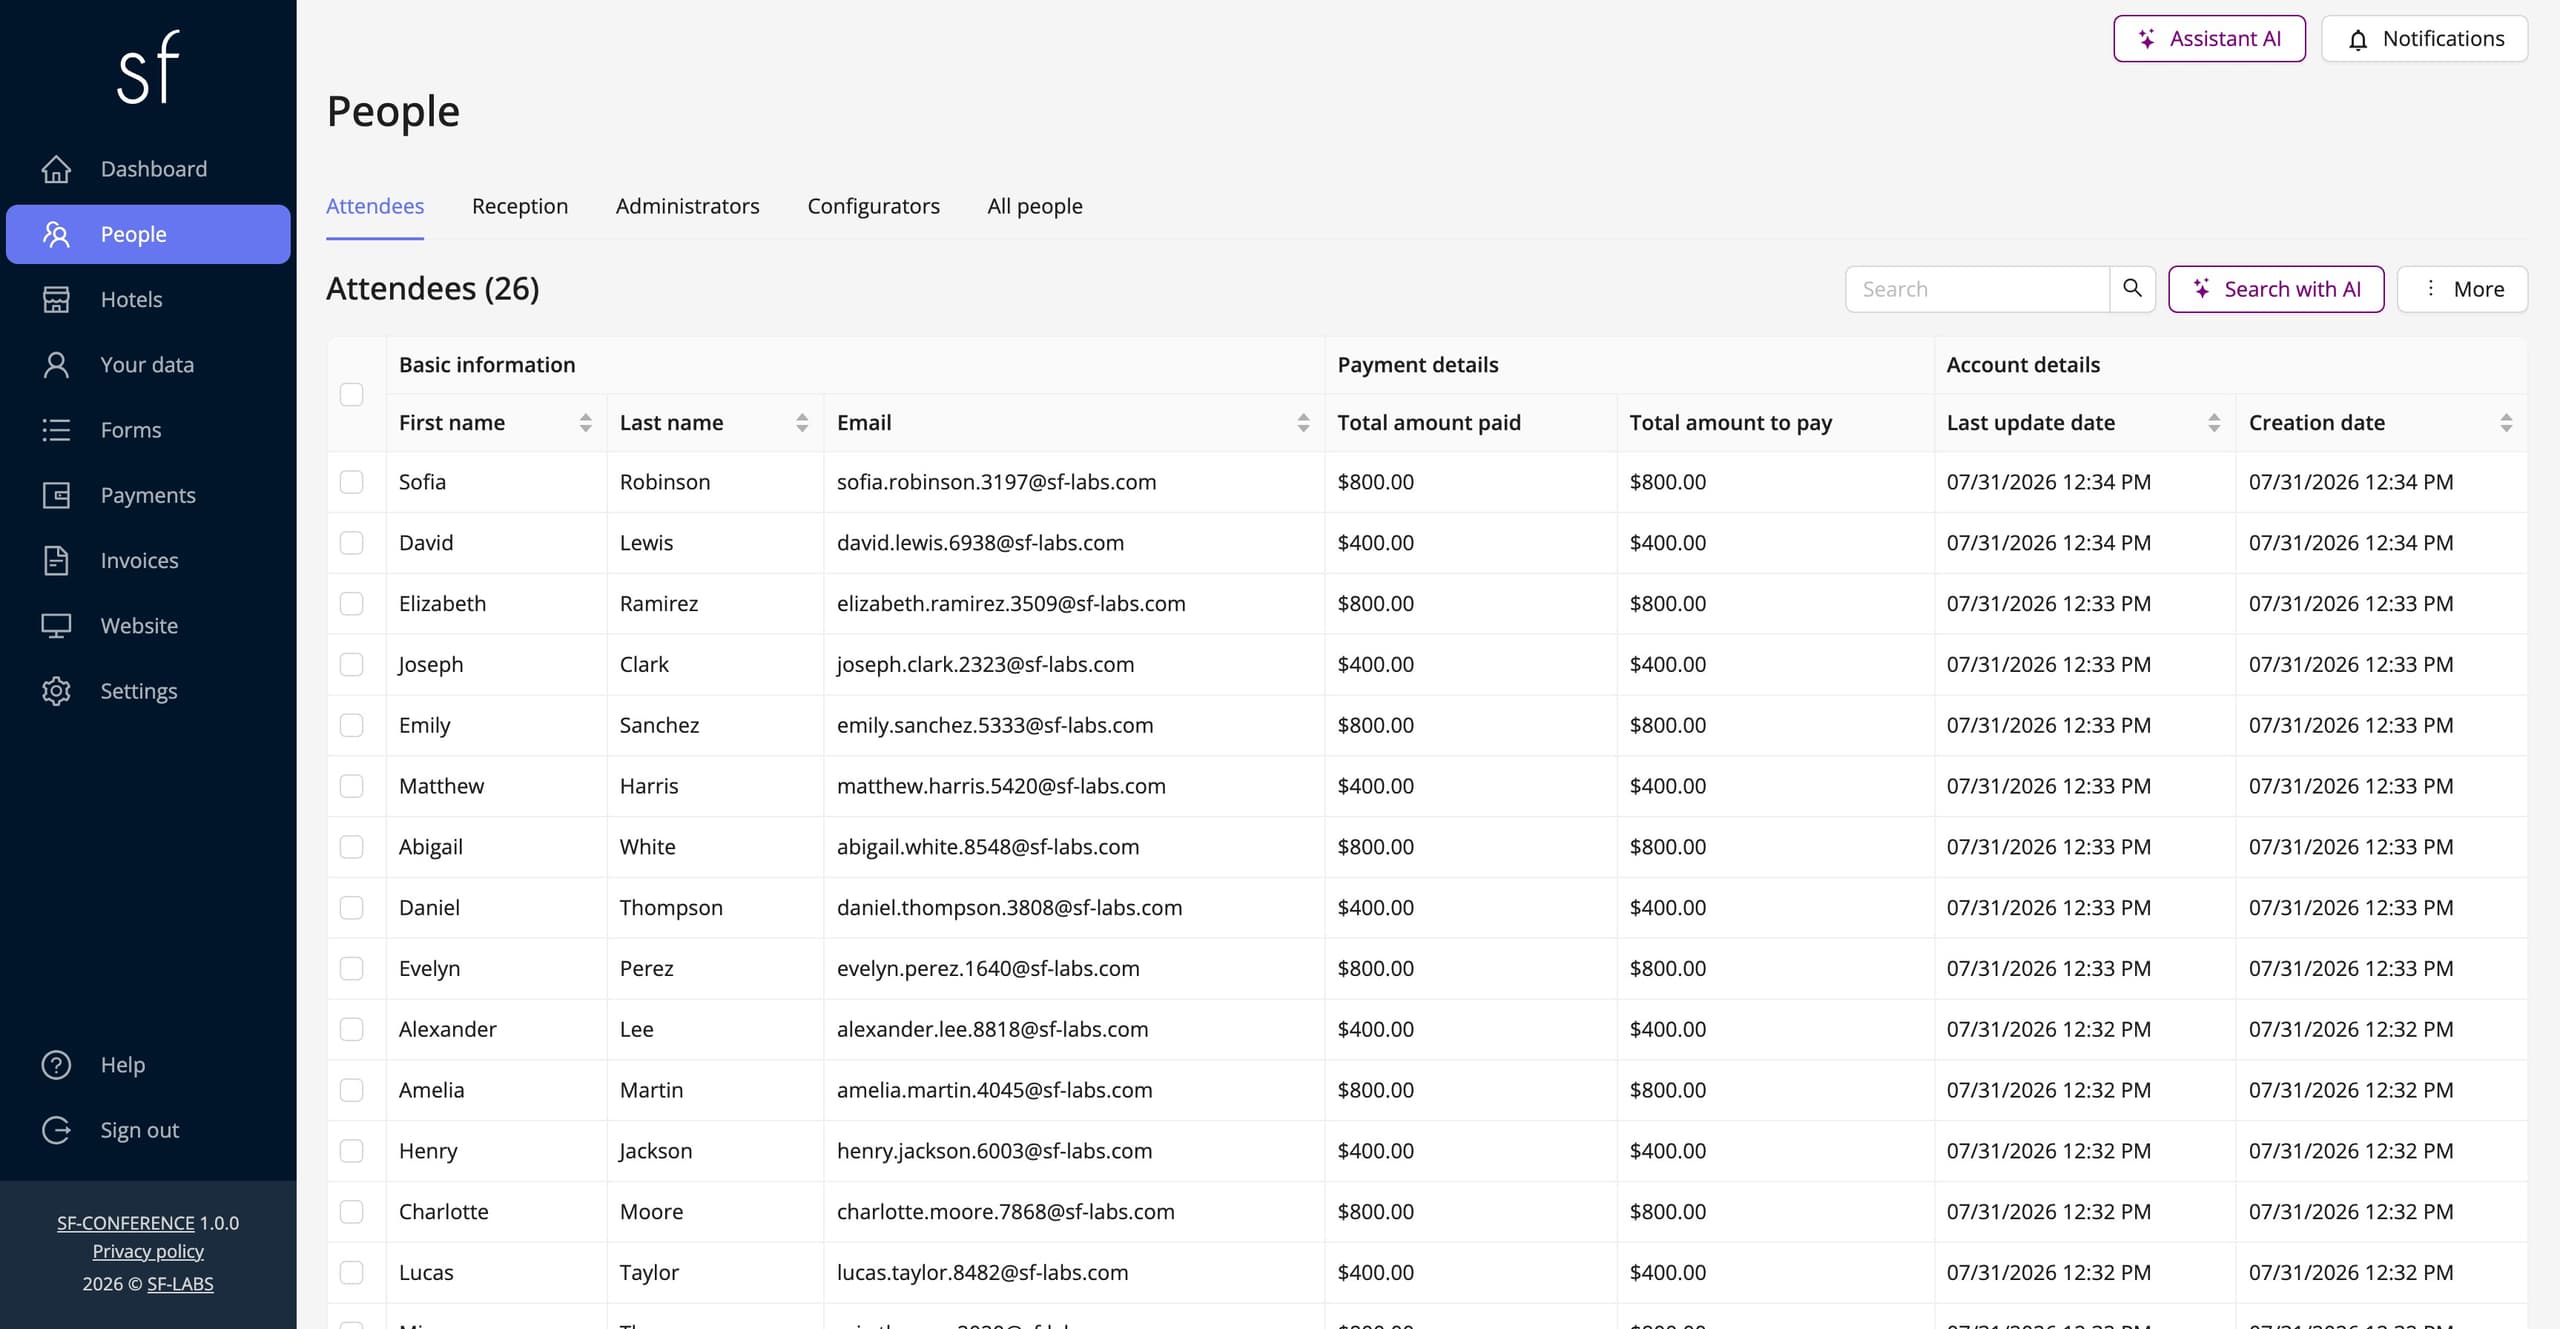Sort by Email column arrows
The image size is (2560, 1329).
pos(1303,423)
